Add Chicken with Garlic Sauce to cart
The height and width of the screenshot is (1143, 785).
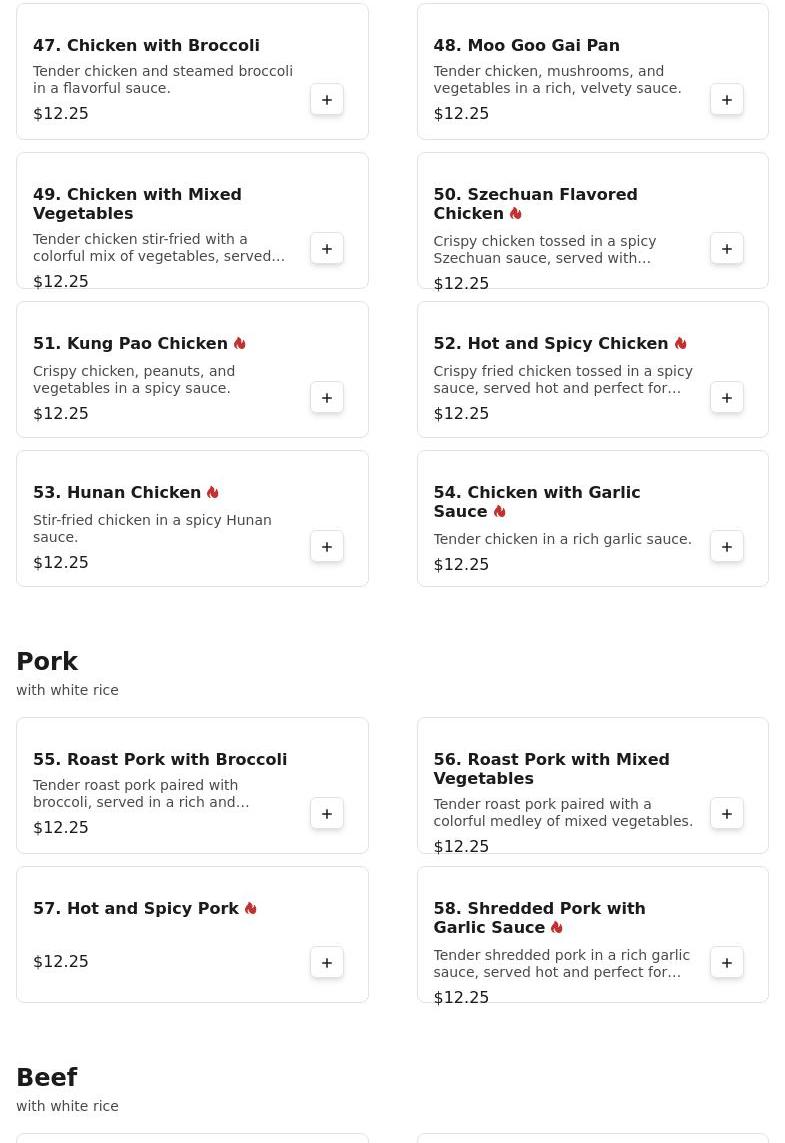(x=727, y=547)
